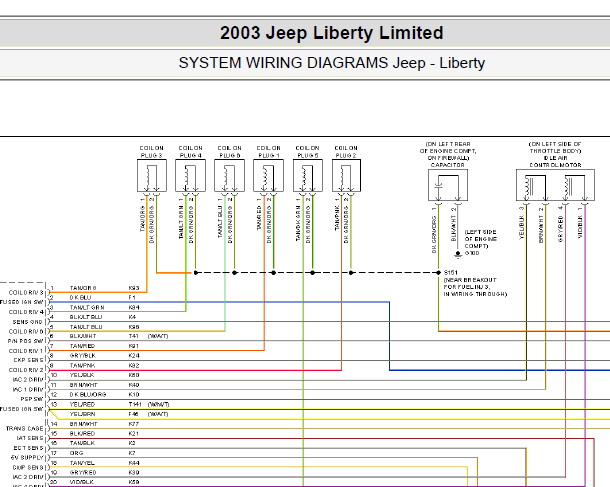The width and height of the screenshot is (610, 487).
Task: Click the 'G100' ground label
Action: pyautogui.click(x=472, y=253)
